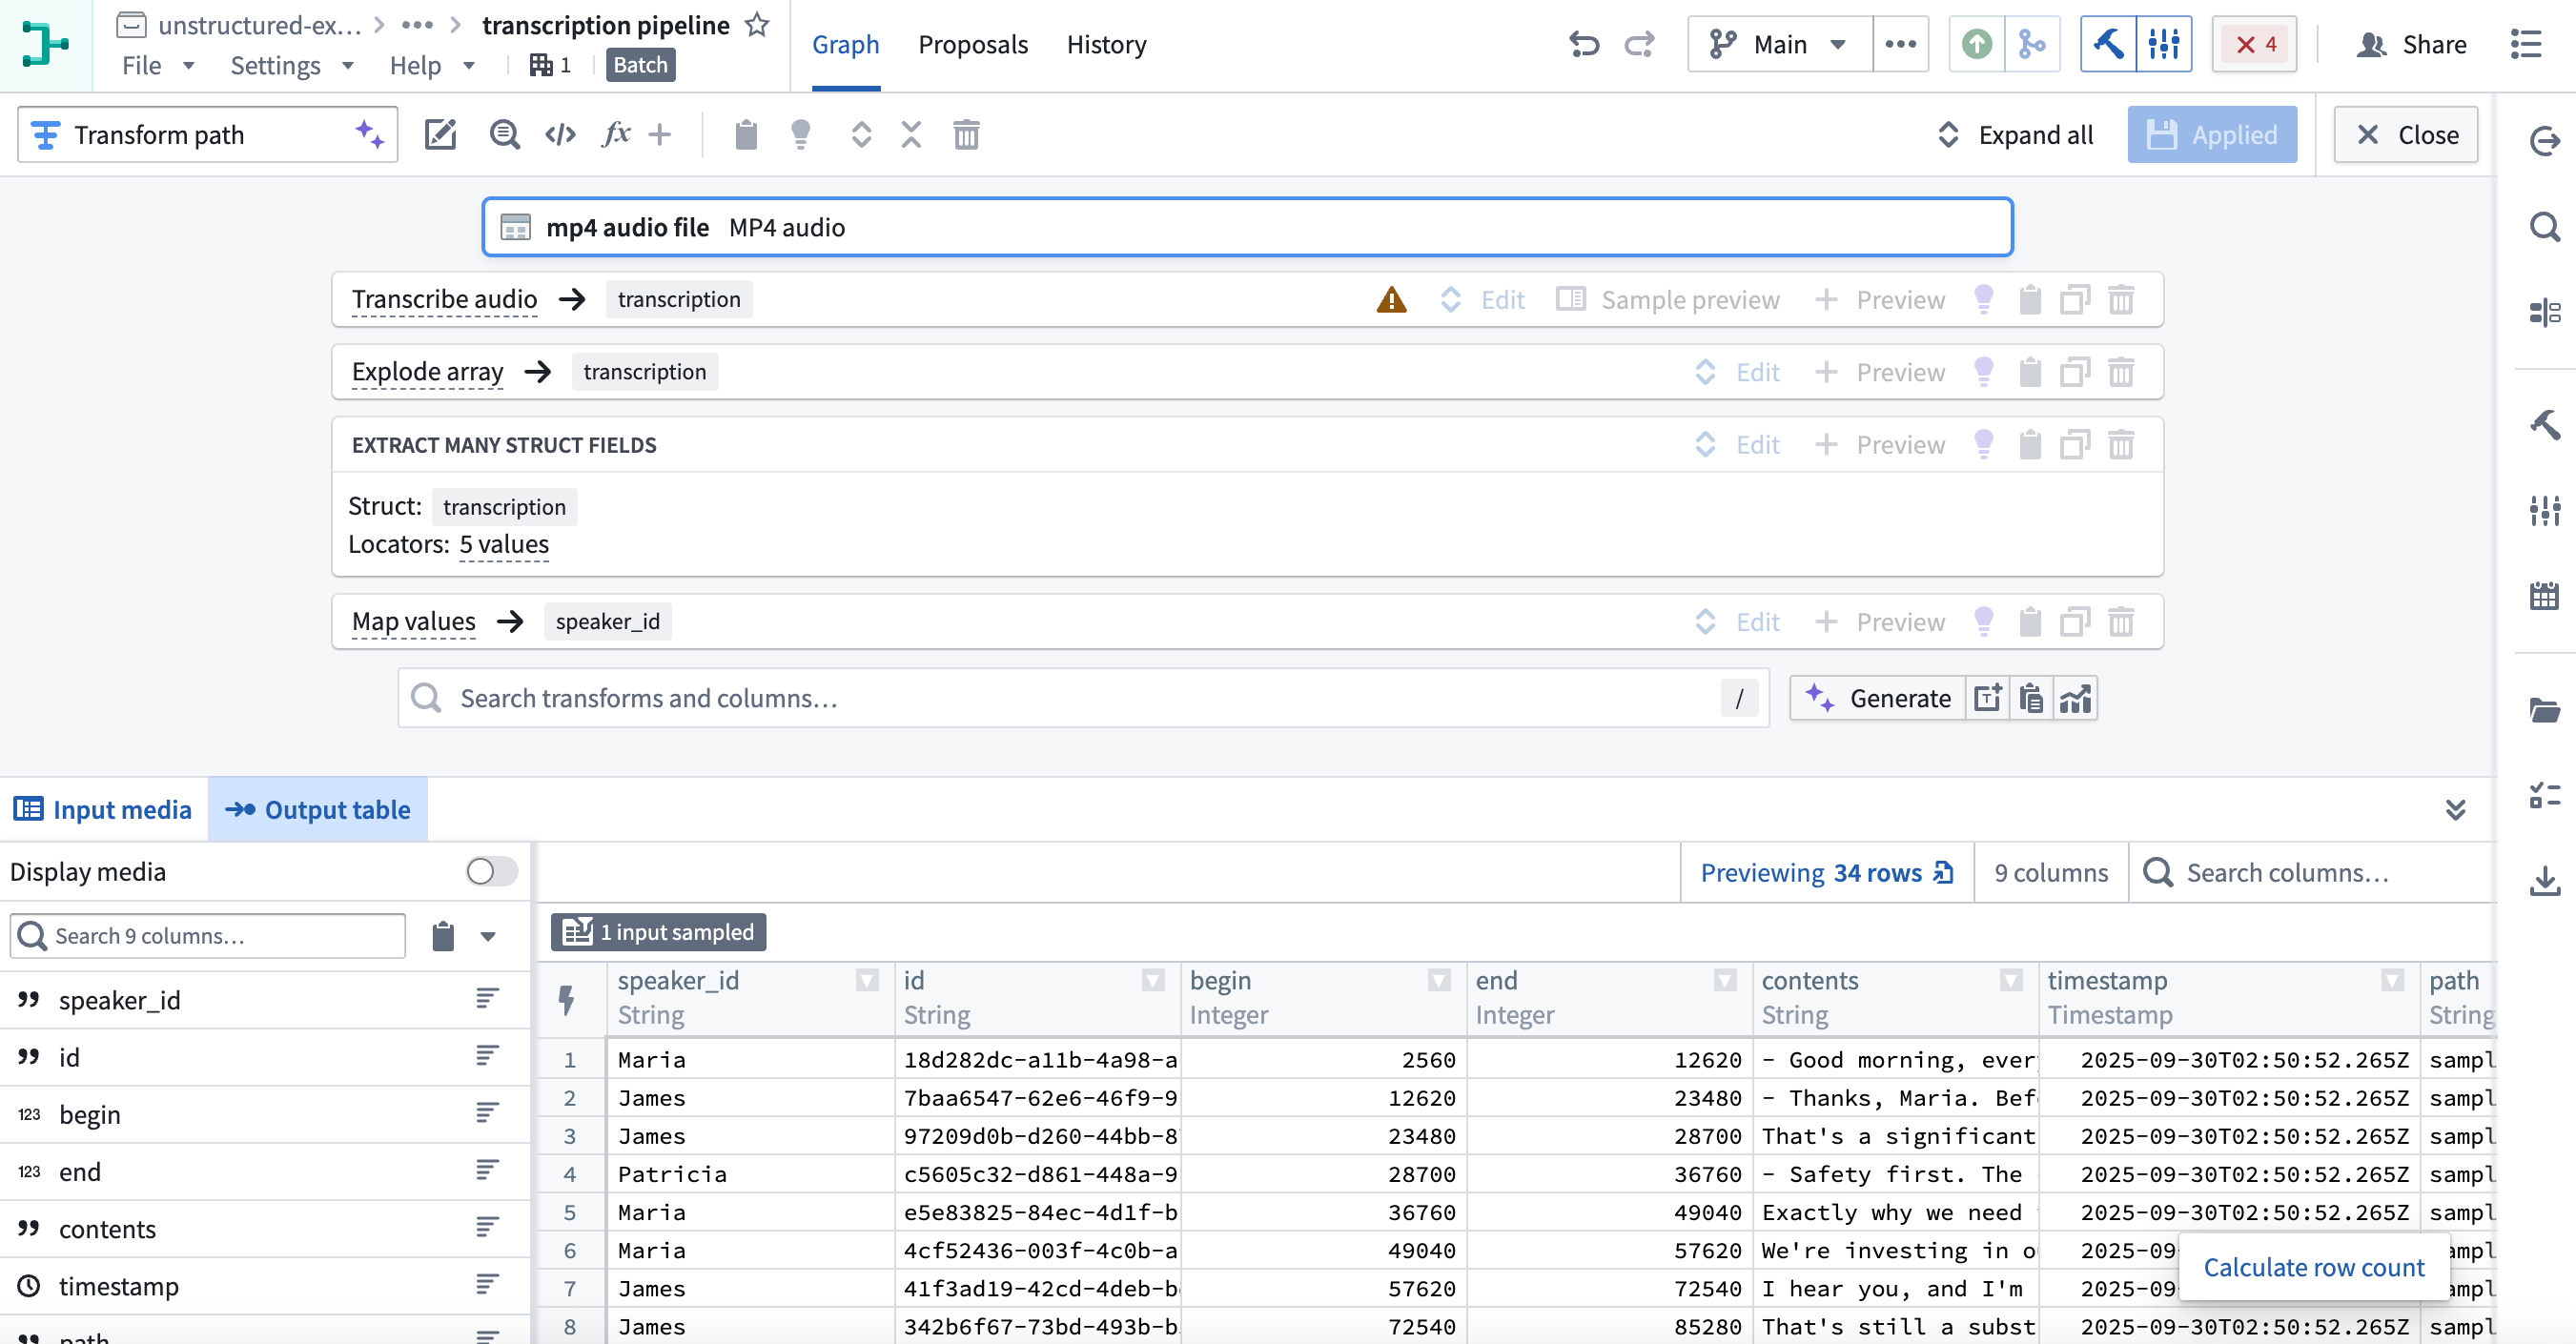Screen dimensions: 2576x1344
Task: Open the History tab
Action: [x=1106, y=44]
